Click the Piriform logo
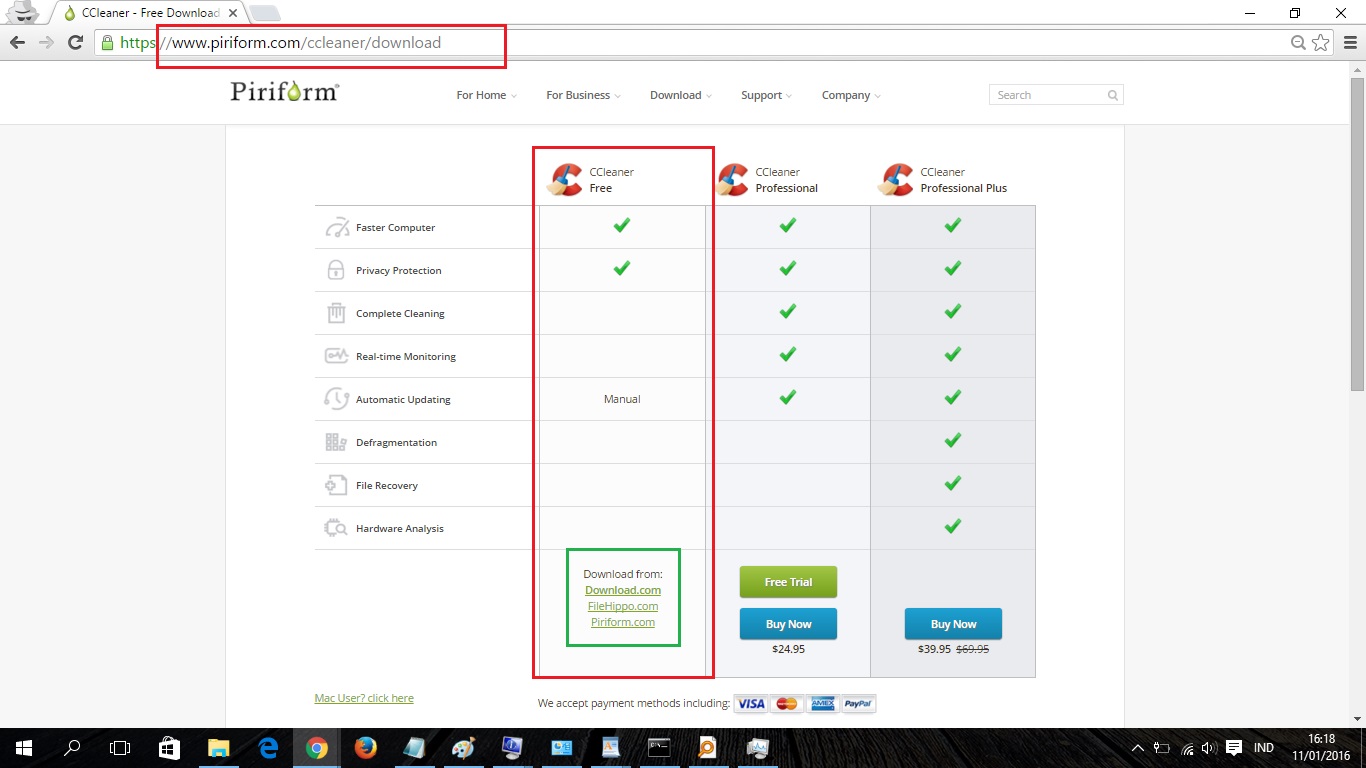The height and width of the screenshot is (768, 1366). click(285, 92)
